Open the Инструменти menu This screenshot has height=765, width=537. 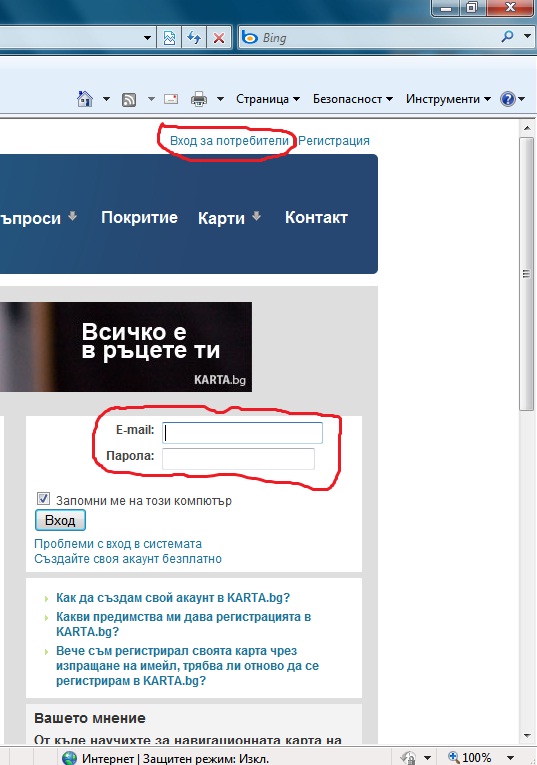coord(448,99)
